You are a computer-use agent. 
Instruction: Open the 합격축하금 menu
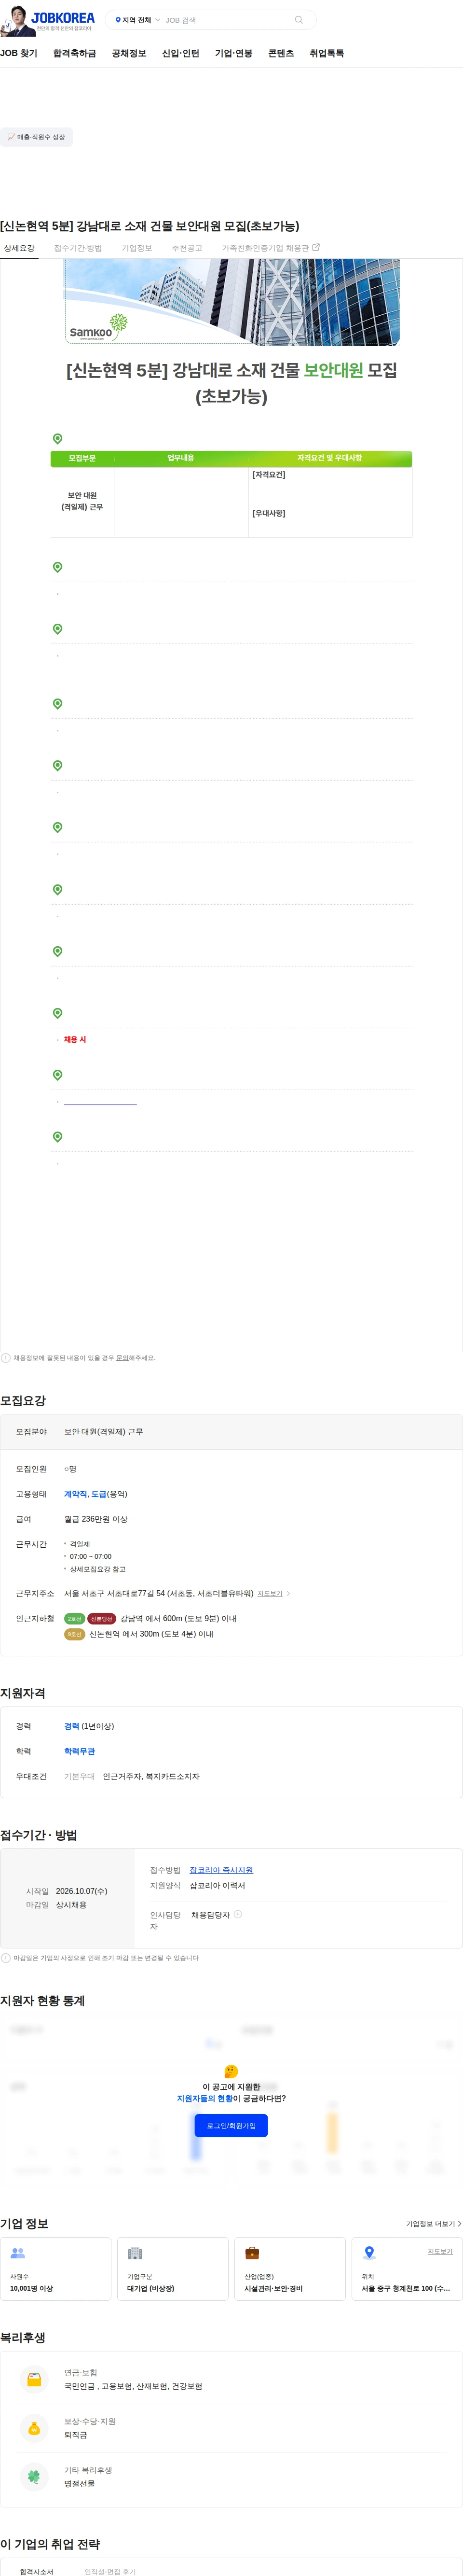coord(75,54)
